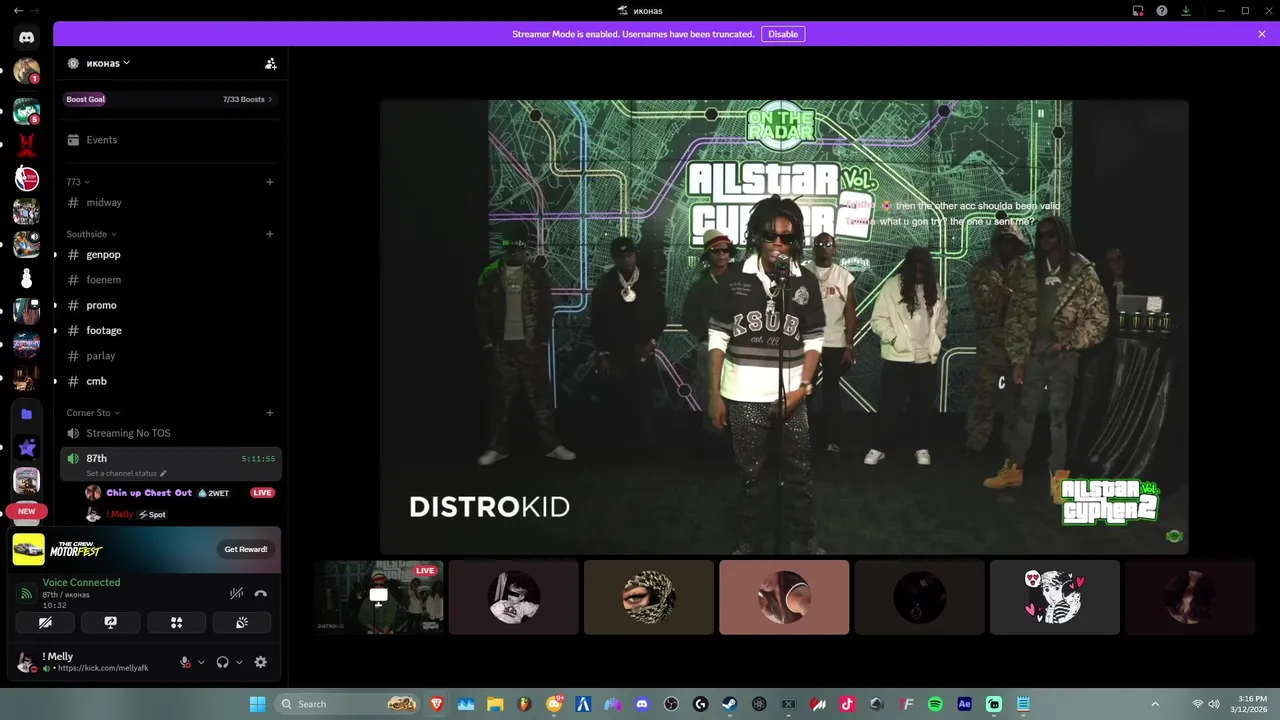The image size is (1280, 720).
Task: Select ! Melly in voice channel list
Action: tap(120, 514)
